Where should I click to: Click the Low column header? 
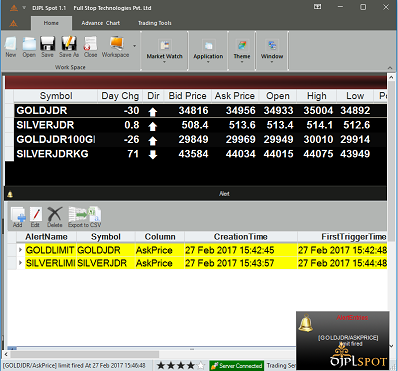click(355, 96)
